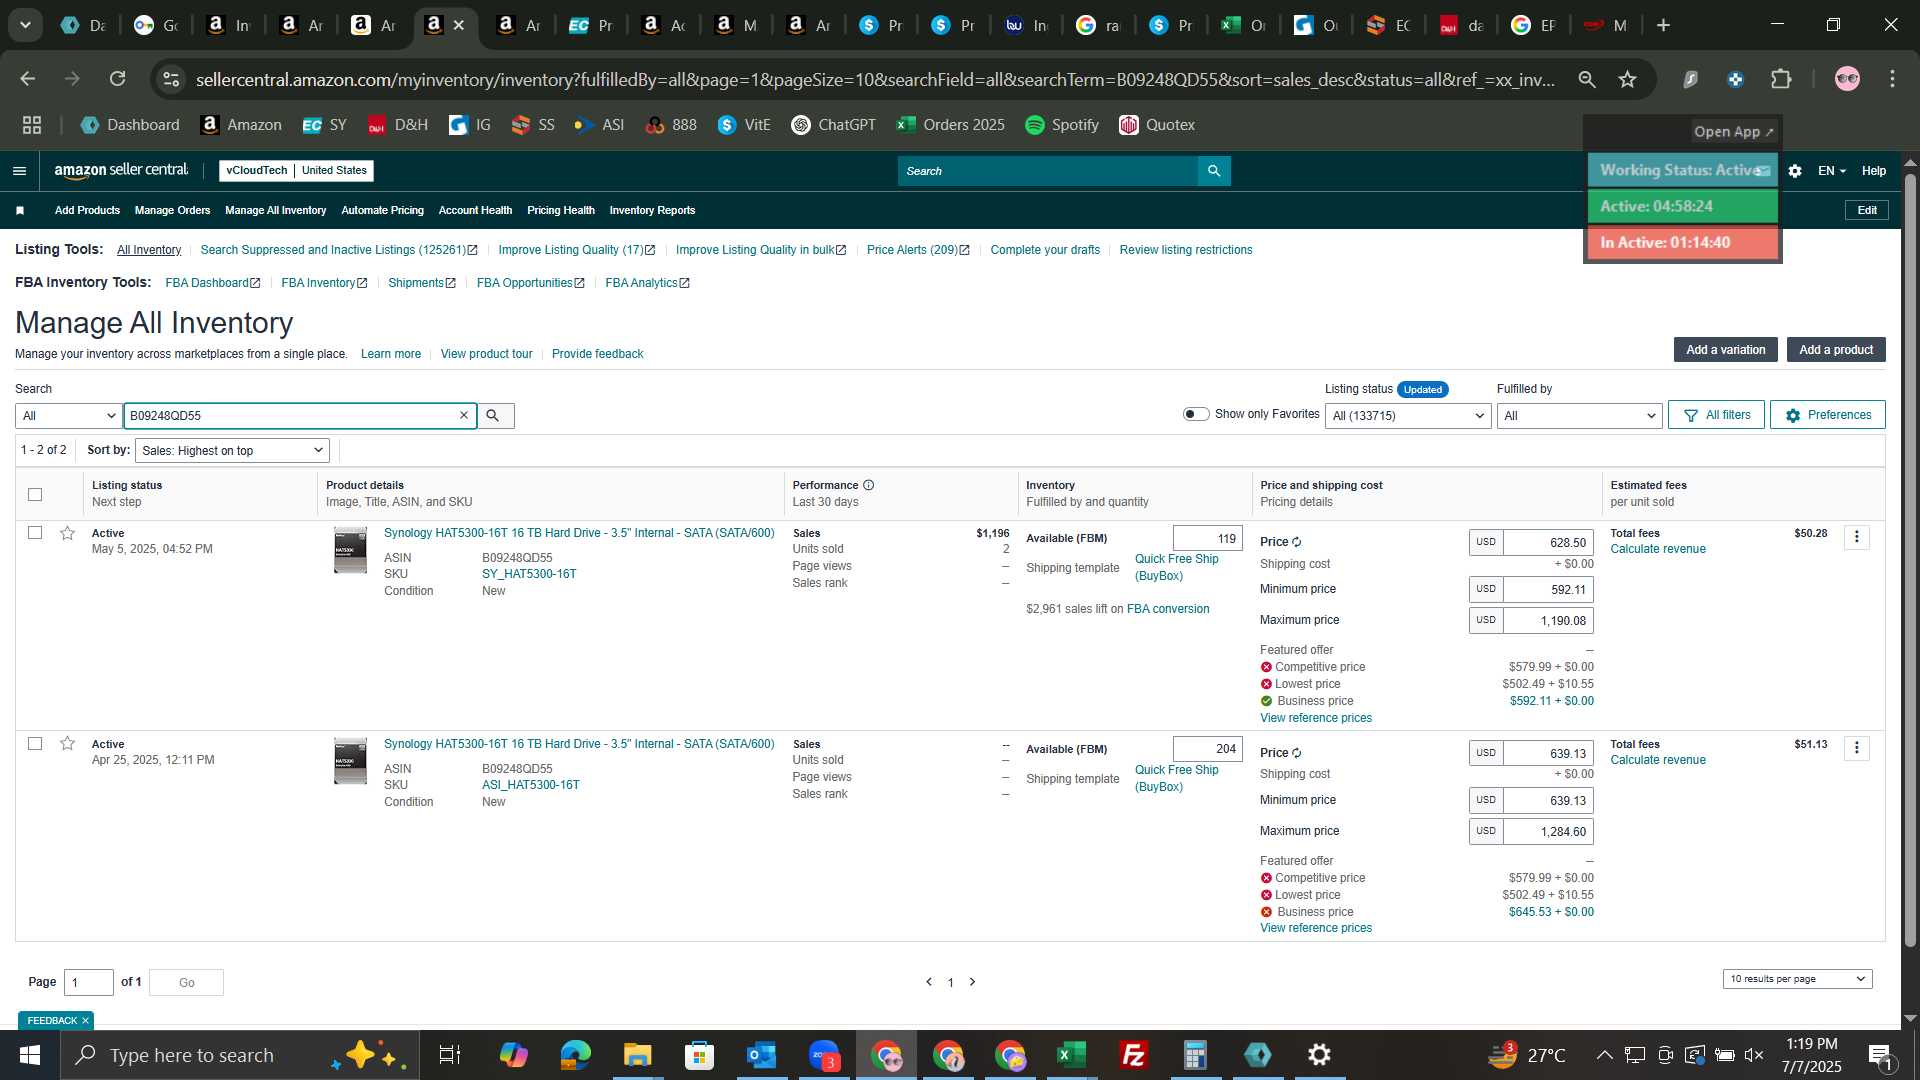Open File Explorer from the taskbar
The image size is (1920, 1080).
click(637, 1055)
